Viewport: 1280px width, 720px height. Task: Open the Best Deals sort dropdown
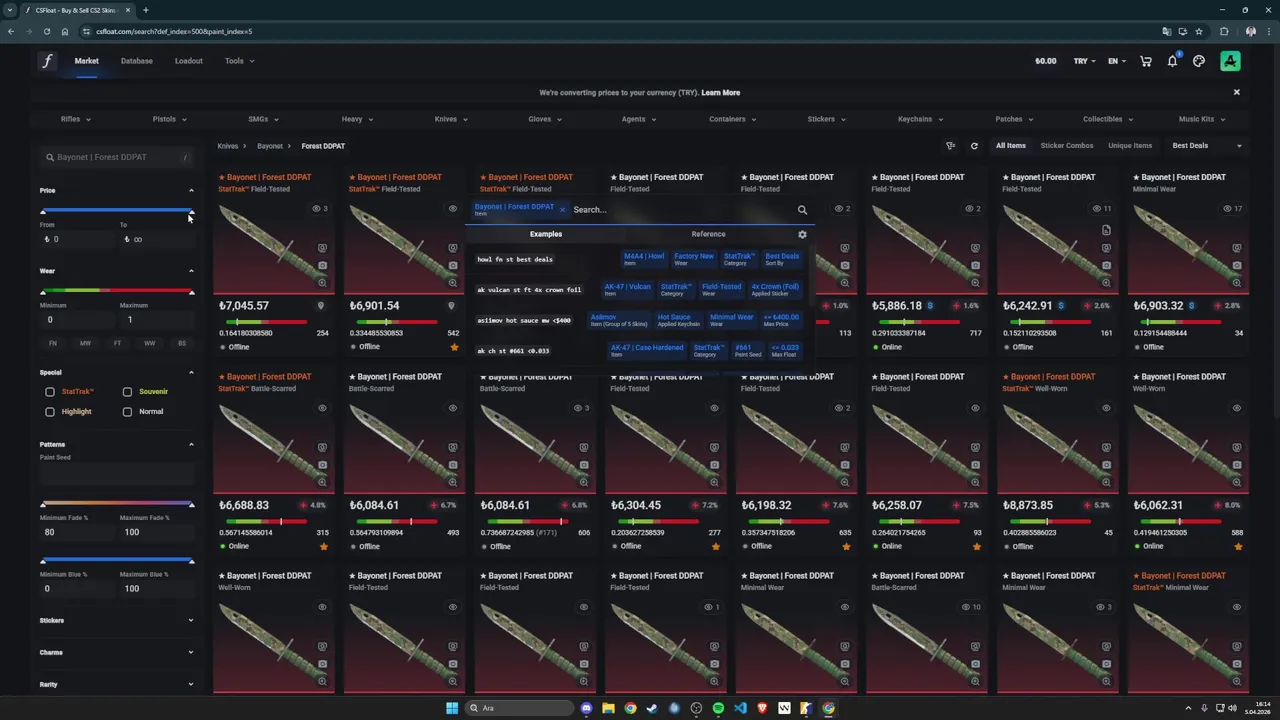click(1207, 146)
